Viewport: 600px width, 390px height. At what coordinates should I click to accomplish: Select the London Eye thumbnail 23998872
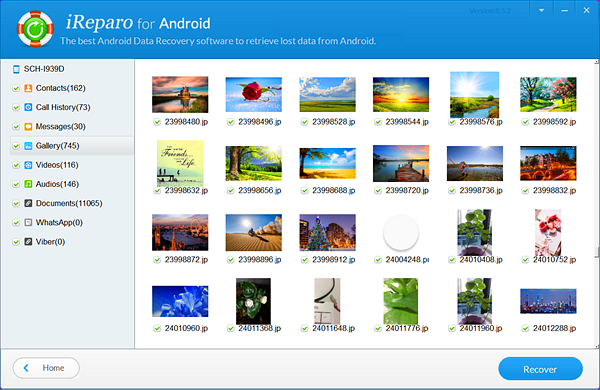point(180,232)
